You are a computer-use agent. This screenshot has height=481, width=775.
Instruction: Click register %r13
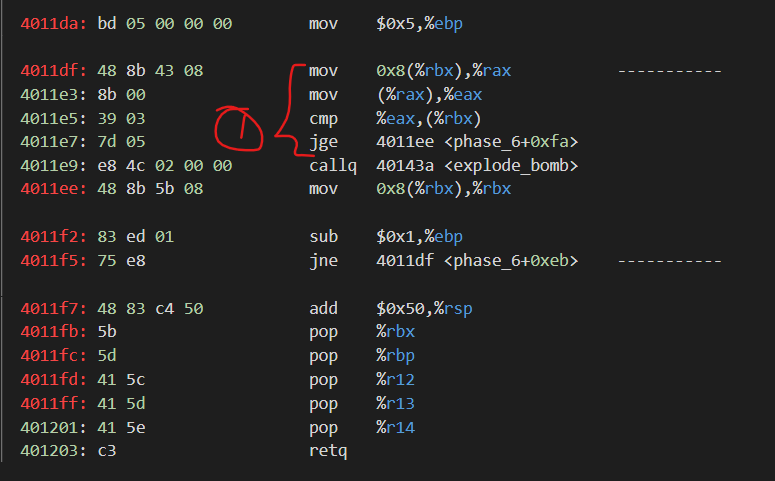(395, 403)
